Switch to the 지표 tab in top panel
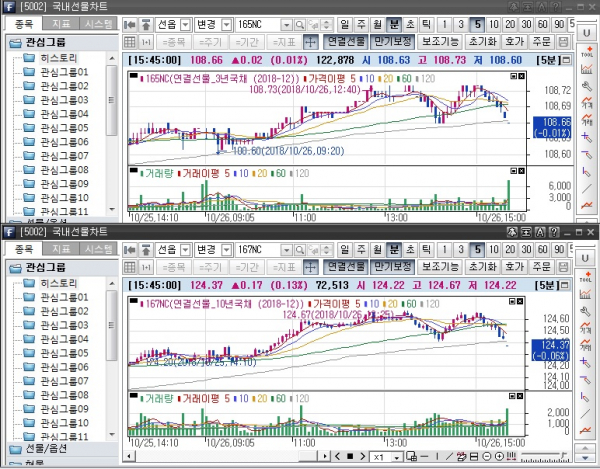This screenshot has height=469, width=600. tap(60, 22)
